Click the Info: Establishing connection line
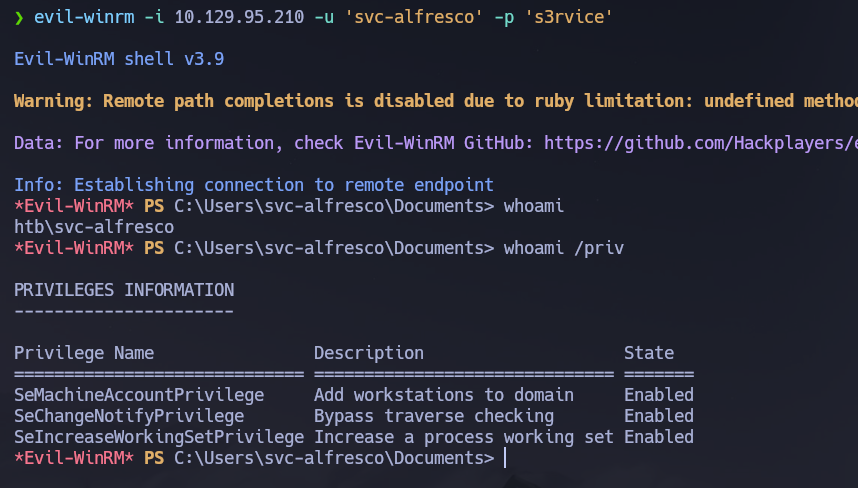 tap(254, 185)
